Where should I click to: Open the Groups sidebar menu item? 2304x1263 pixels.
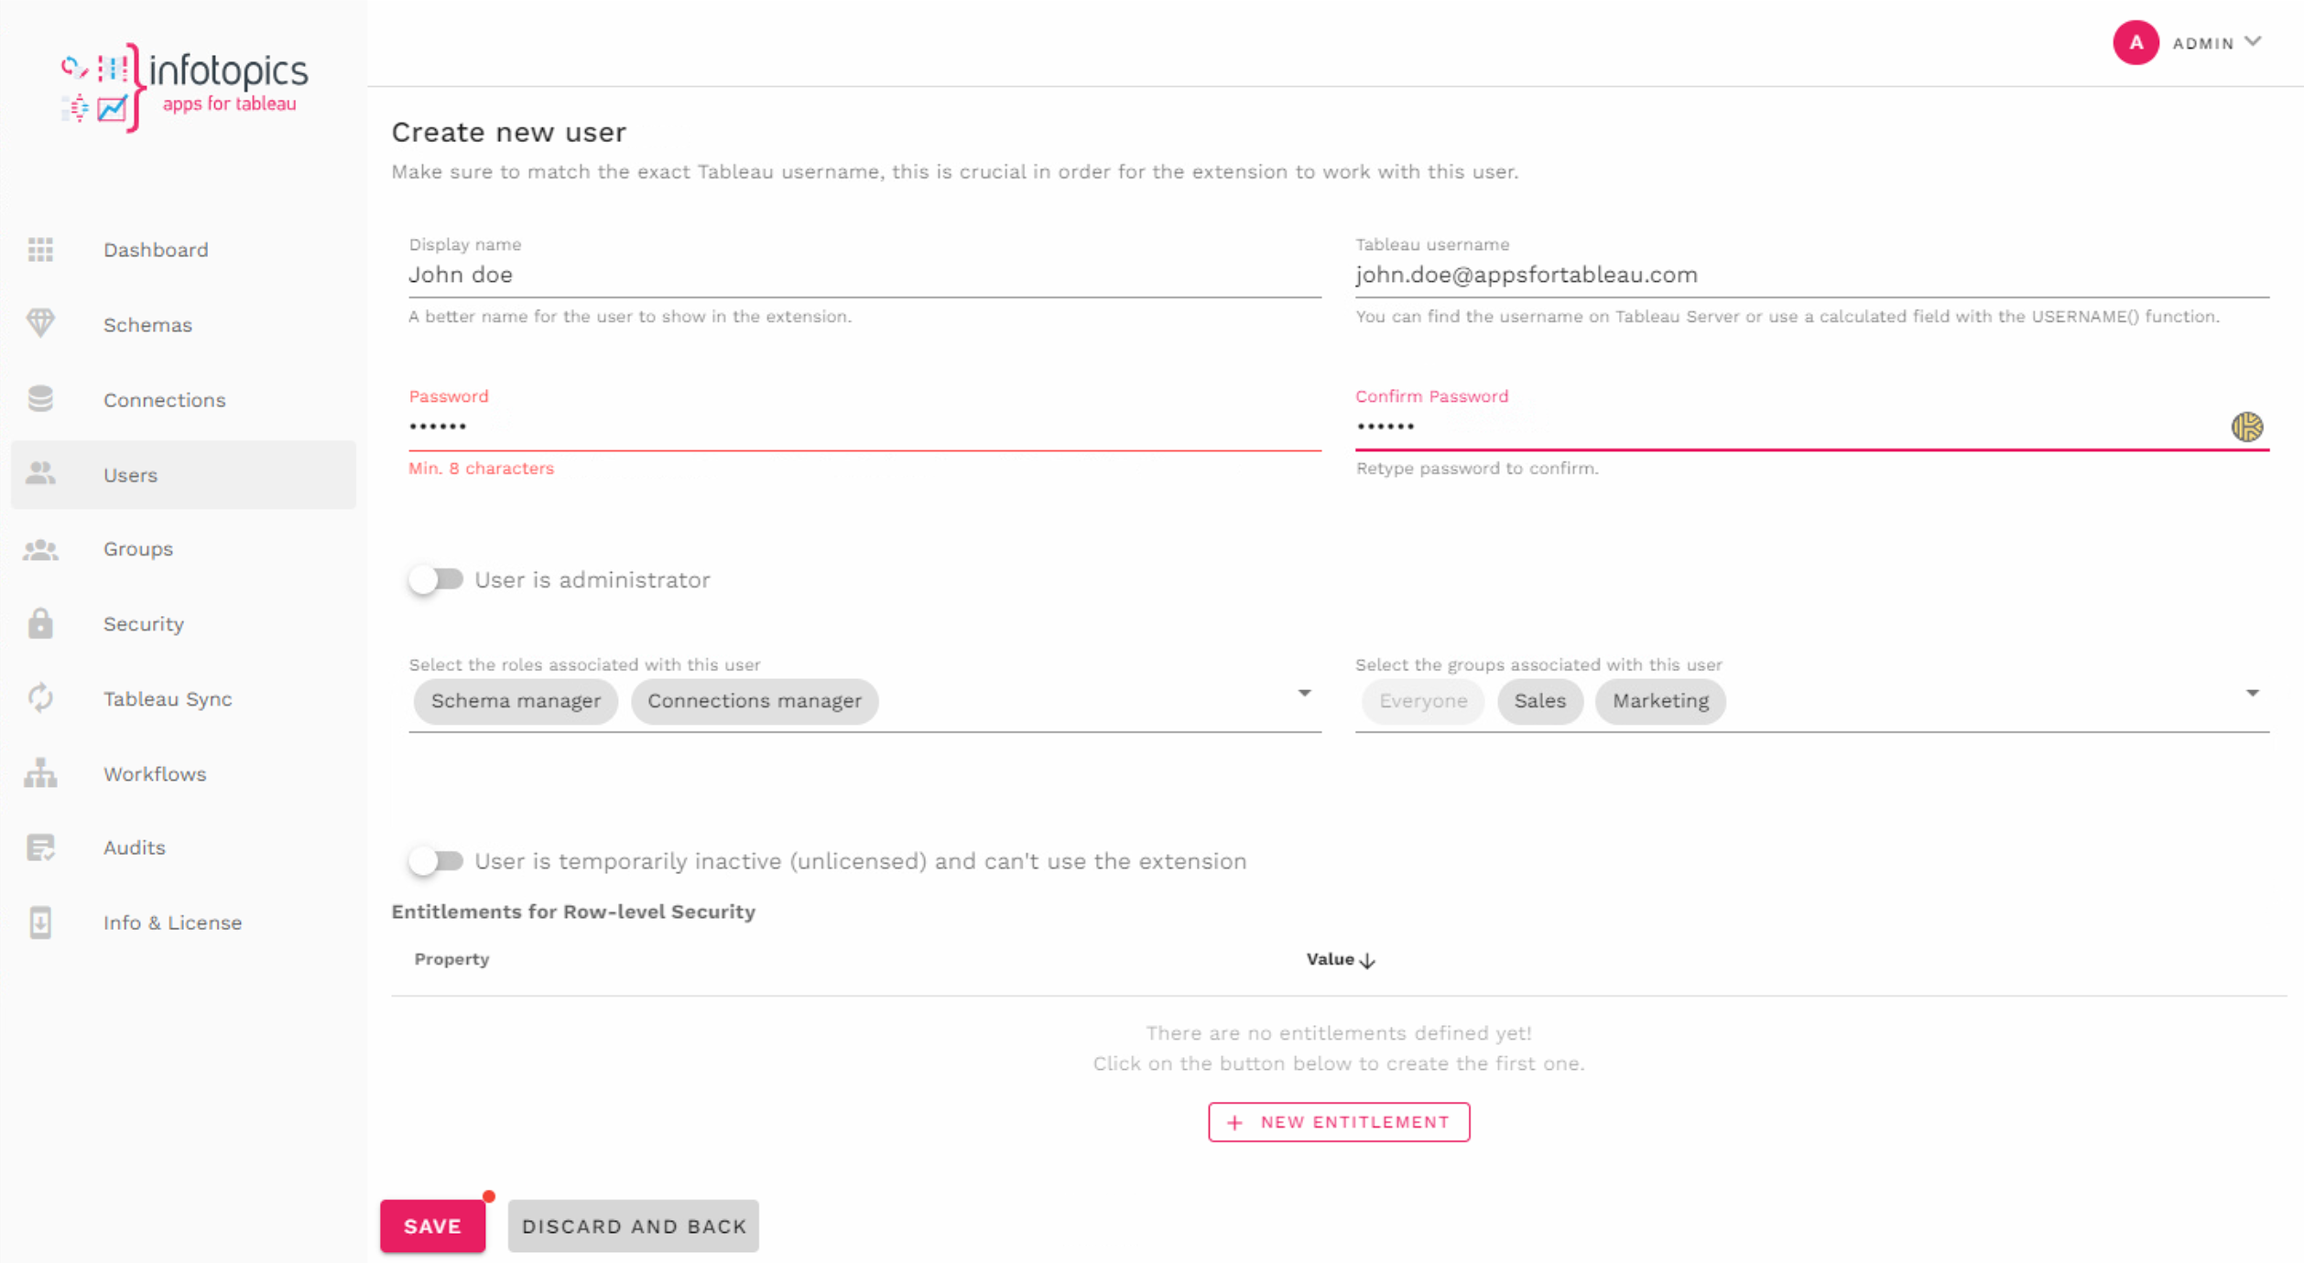tap(138, 549)
